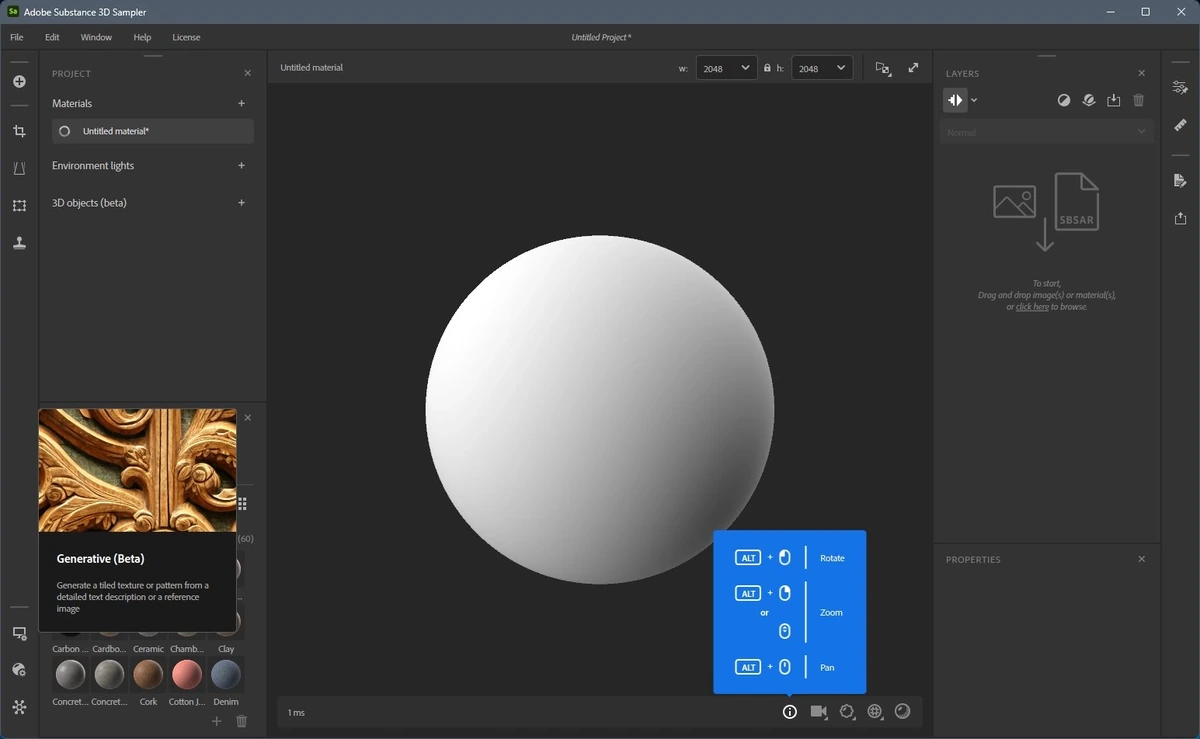Select the Crop tool in left sidebar
1200x739 pixels.
(19, 131)
